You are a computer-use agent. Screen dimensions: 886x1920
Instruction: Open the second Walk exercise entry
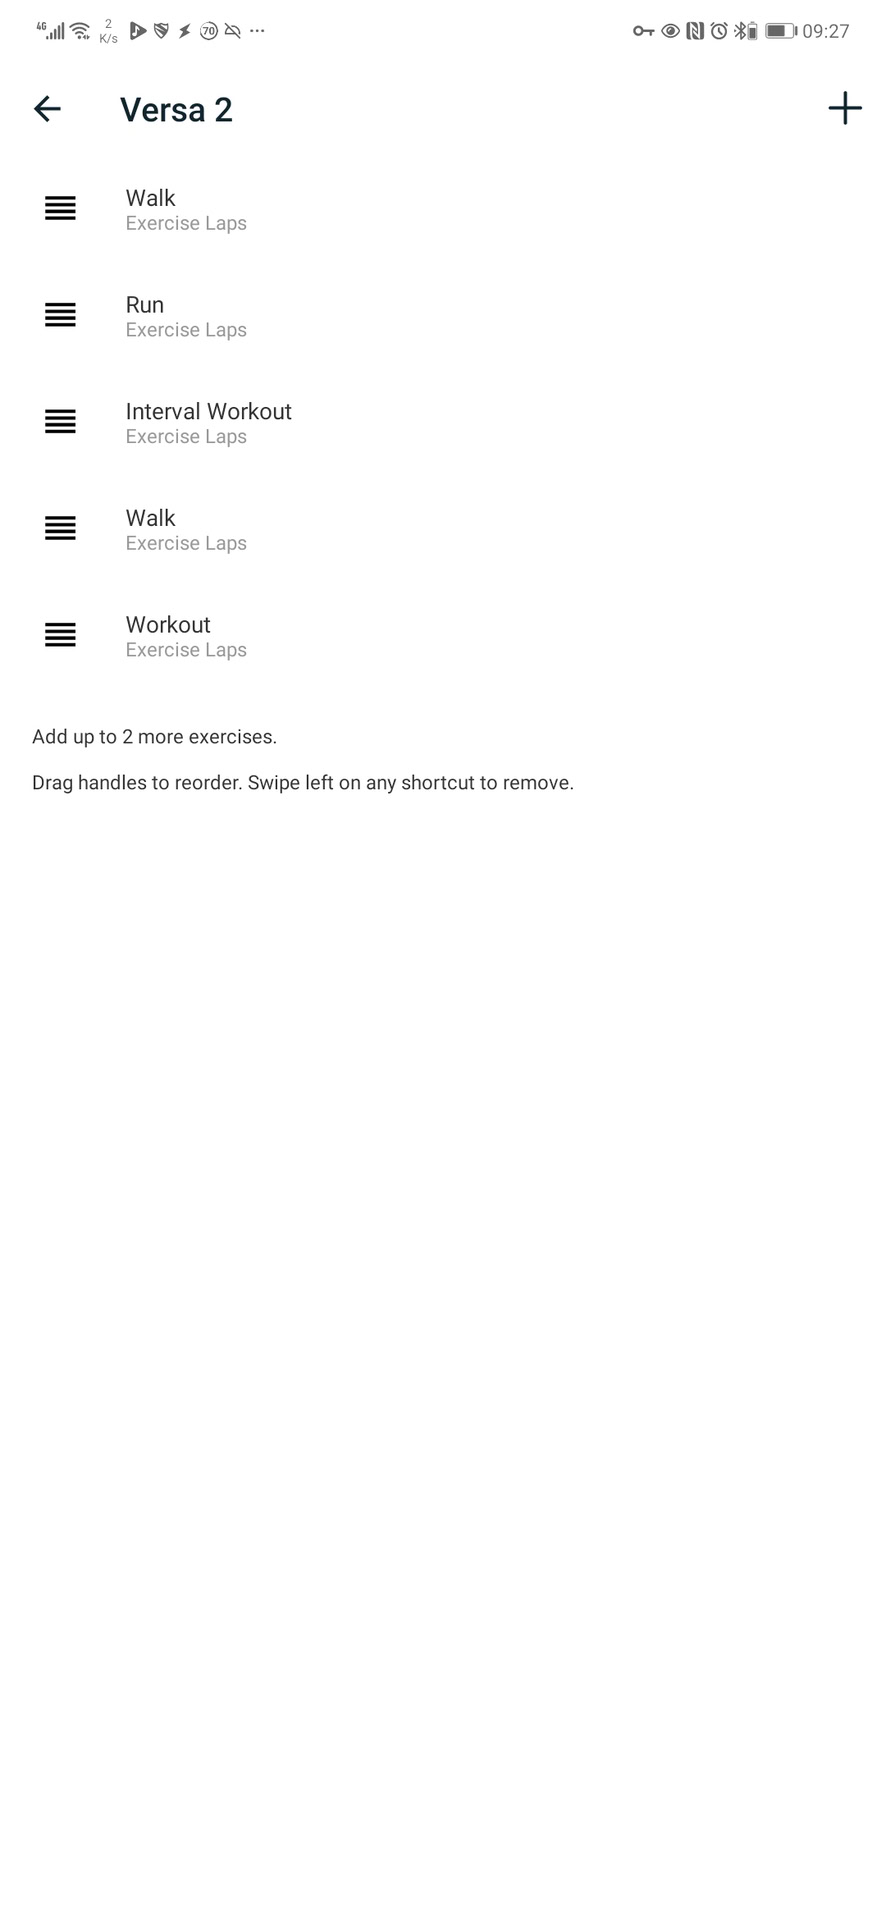pyautogui.click(x=443, y=529)
